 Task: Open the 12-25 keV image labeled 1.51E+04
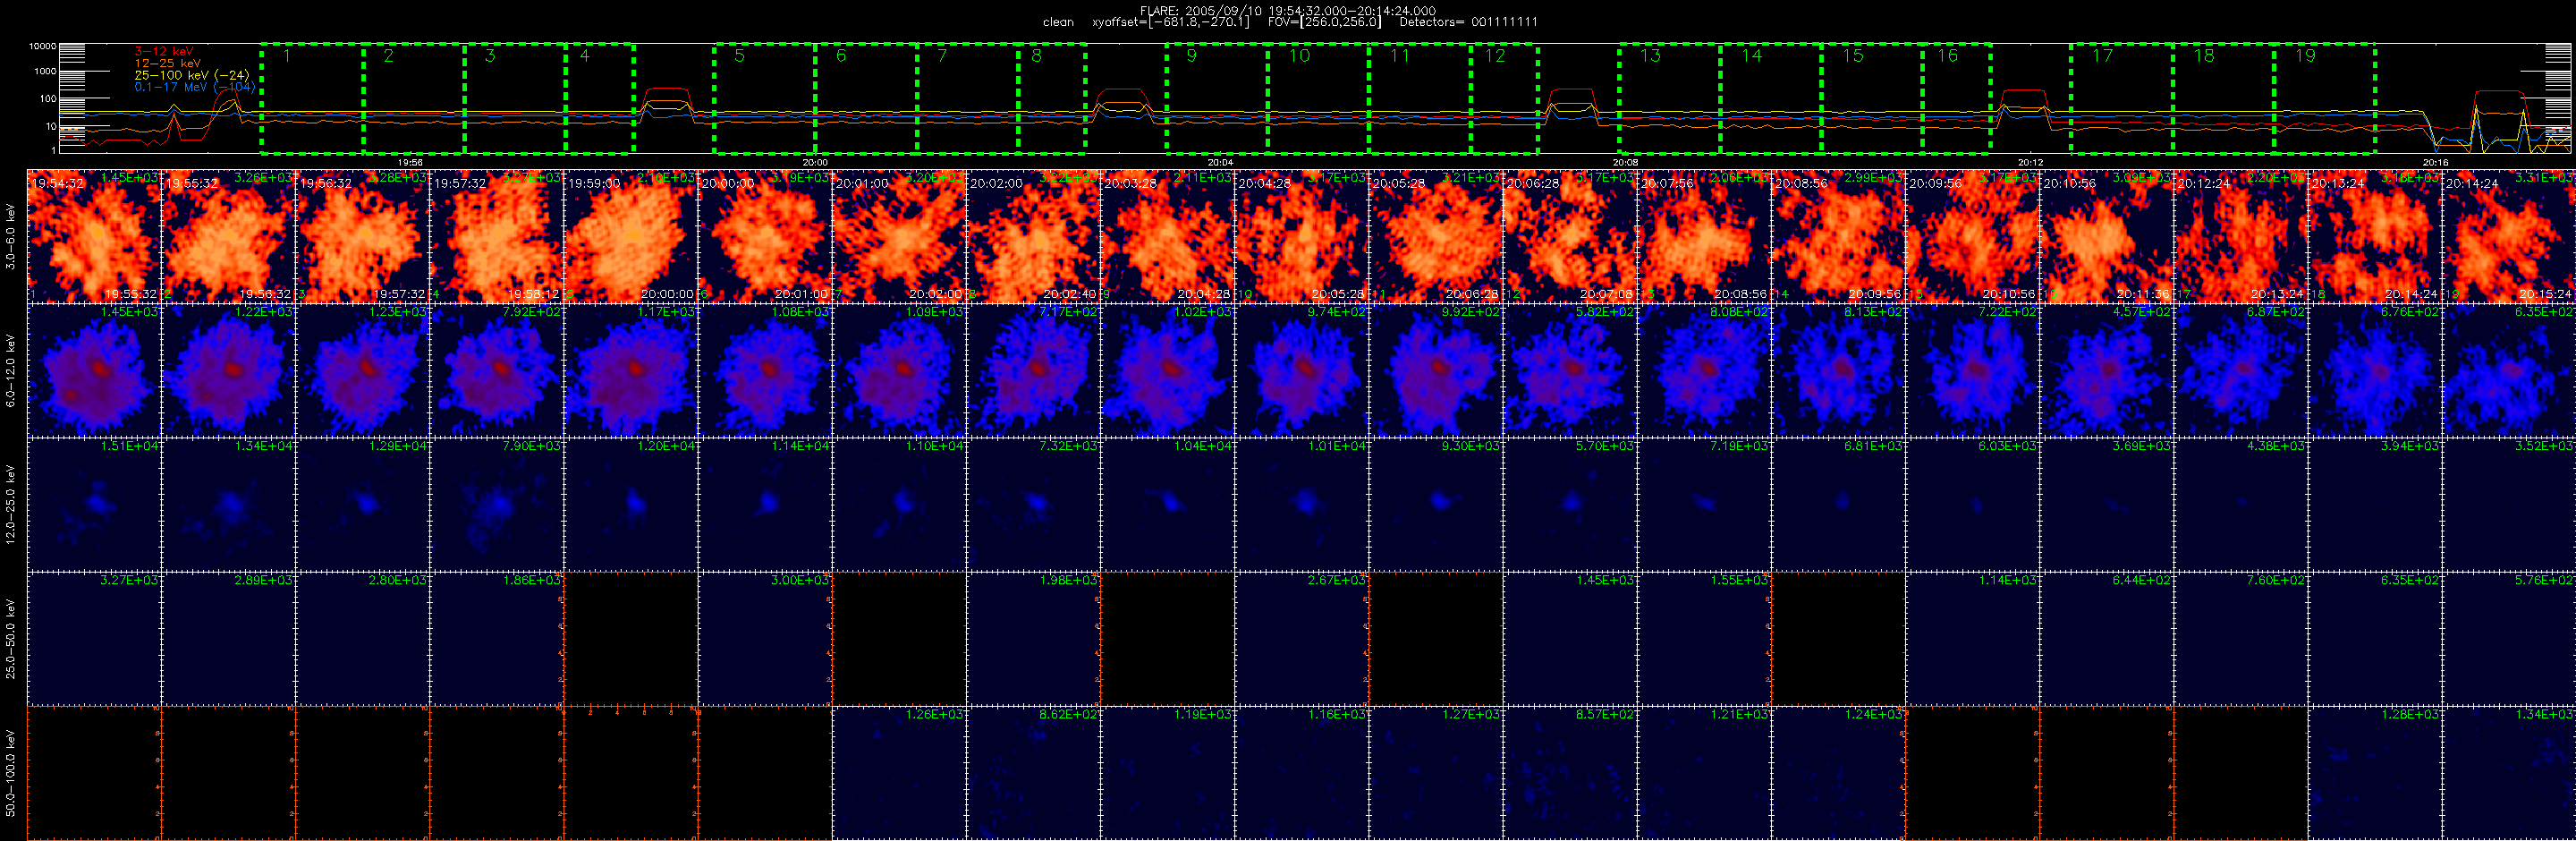(x=94, y=504)
